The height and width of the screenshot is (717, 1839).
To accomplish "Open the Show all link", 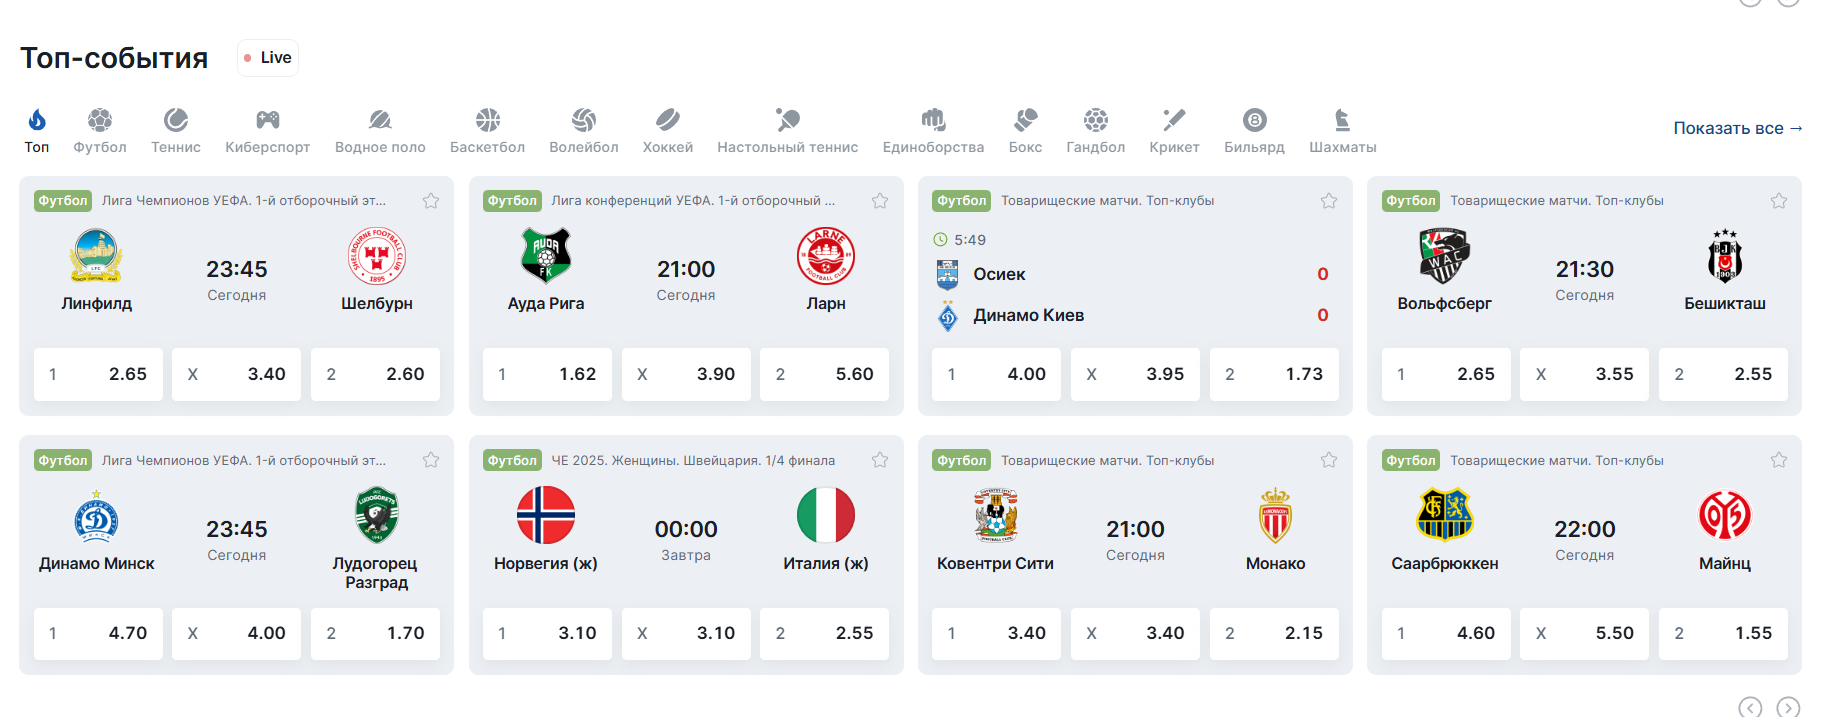I will [x=1738, y=128].
